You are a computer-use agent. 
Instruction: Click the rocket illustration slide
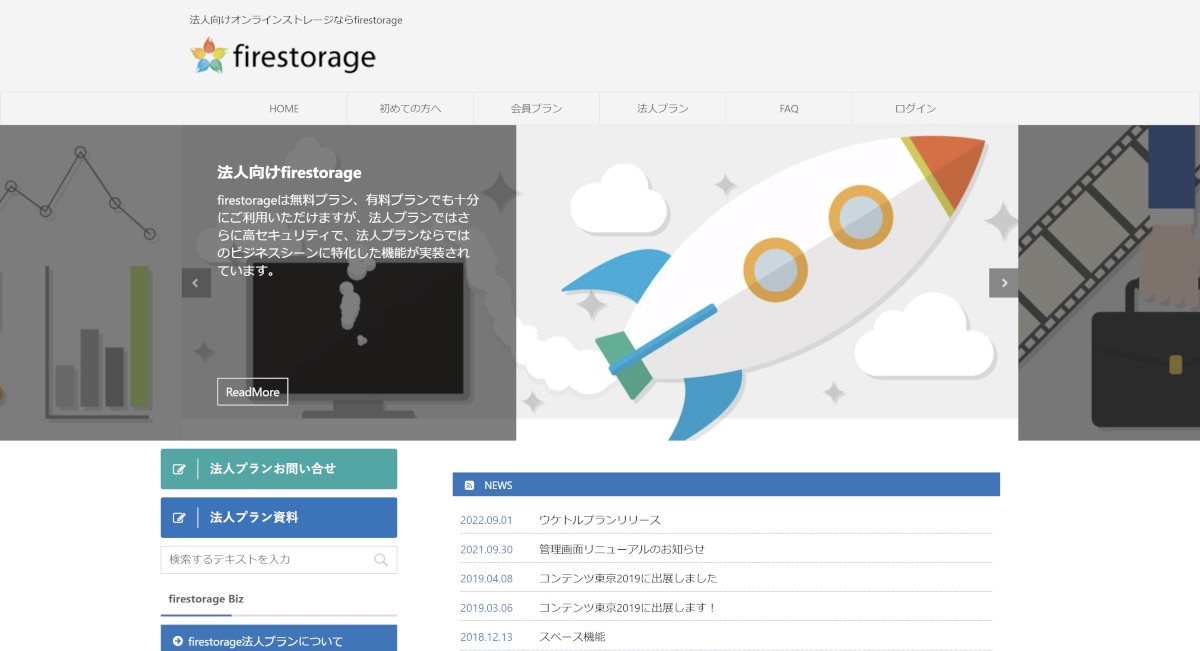pos(767,283)
